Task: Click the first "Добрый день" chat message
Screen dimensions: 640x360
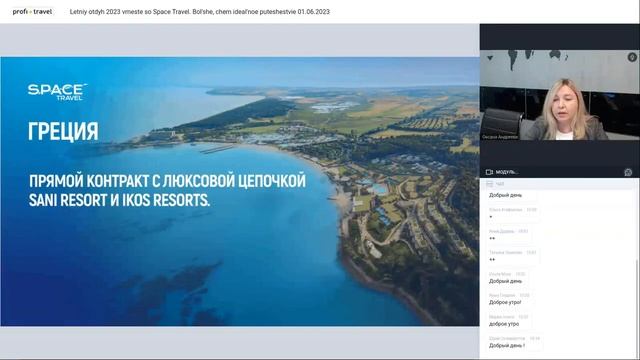Action: 505,195
